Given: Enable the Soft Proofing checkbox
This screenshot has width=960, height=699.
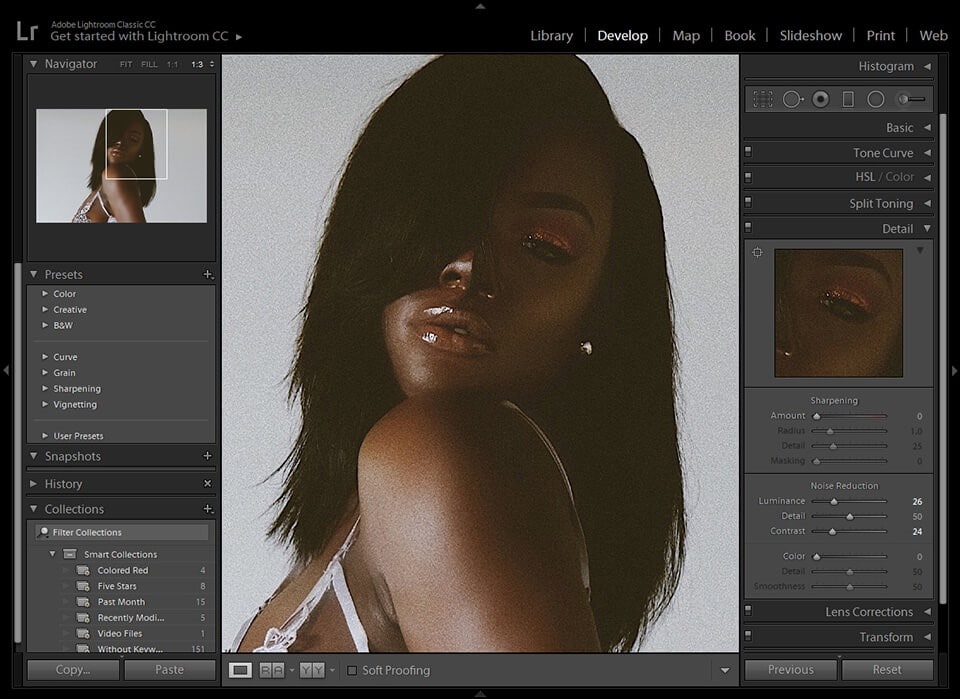Looking at the screenshot, I should point(352,670).
